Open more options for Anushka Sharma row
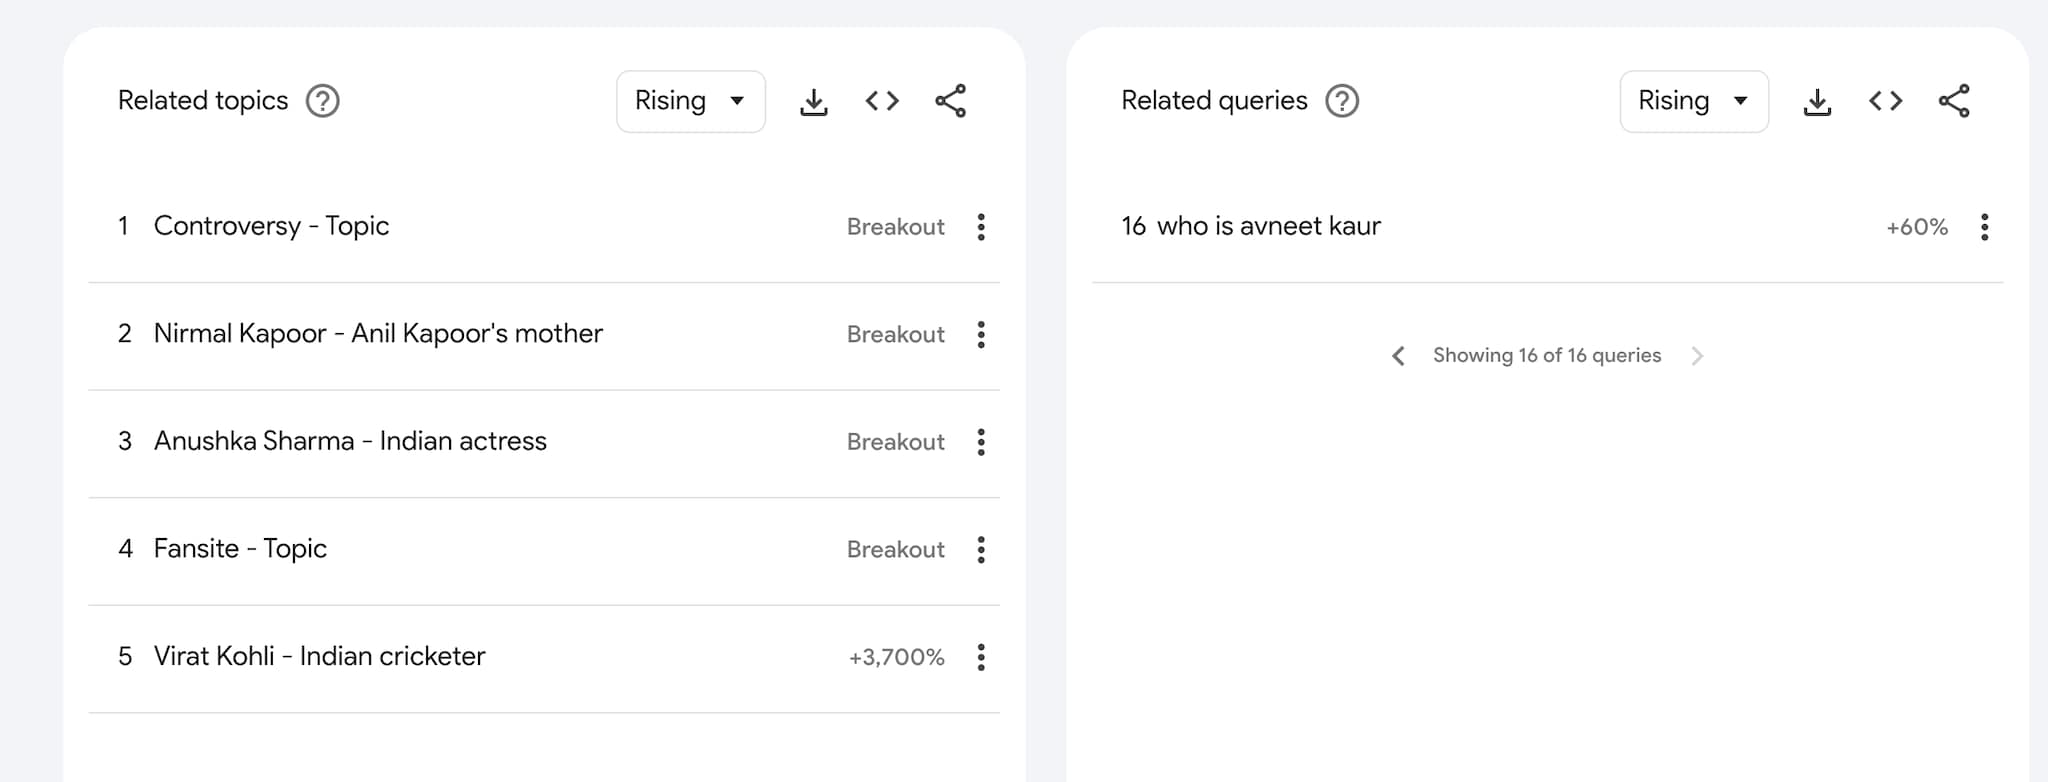The height and width of the screenshot is (782, 2048). click(x=981, y=442)
